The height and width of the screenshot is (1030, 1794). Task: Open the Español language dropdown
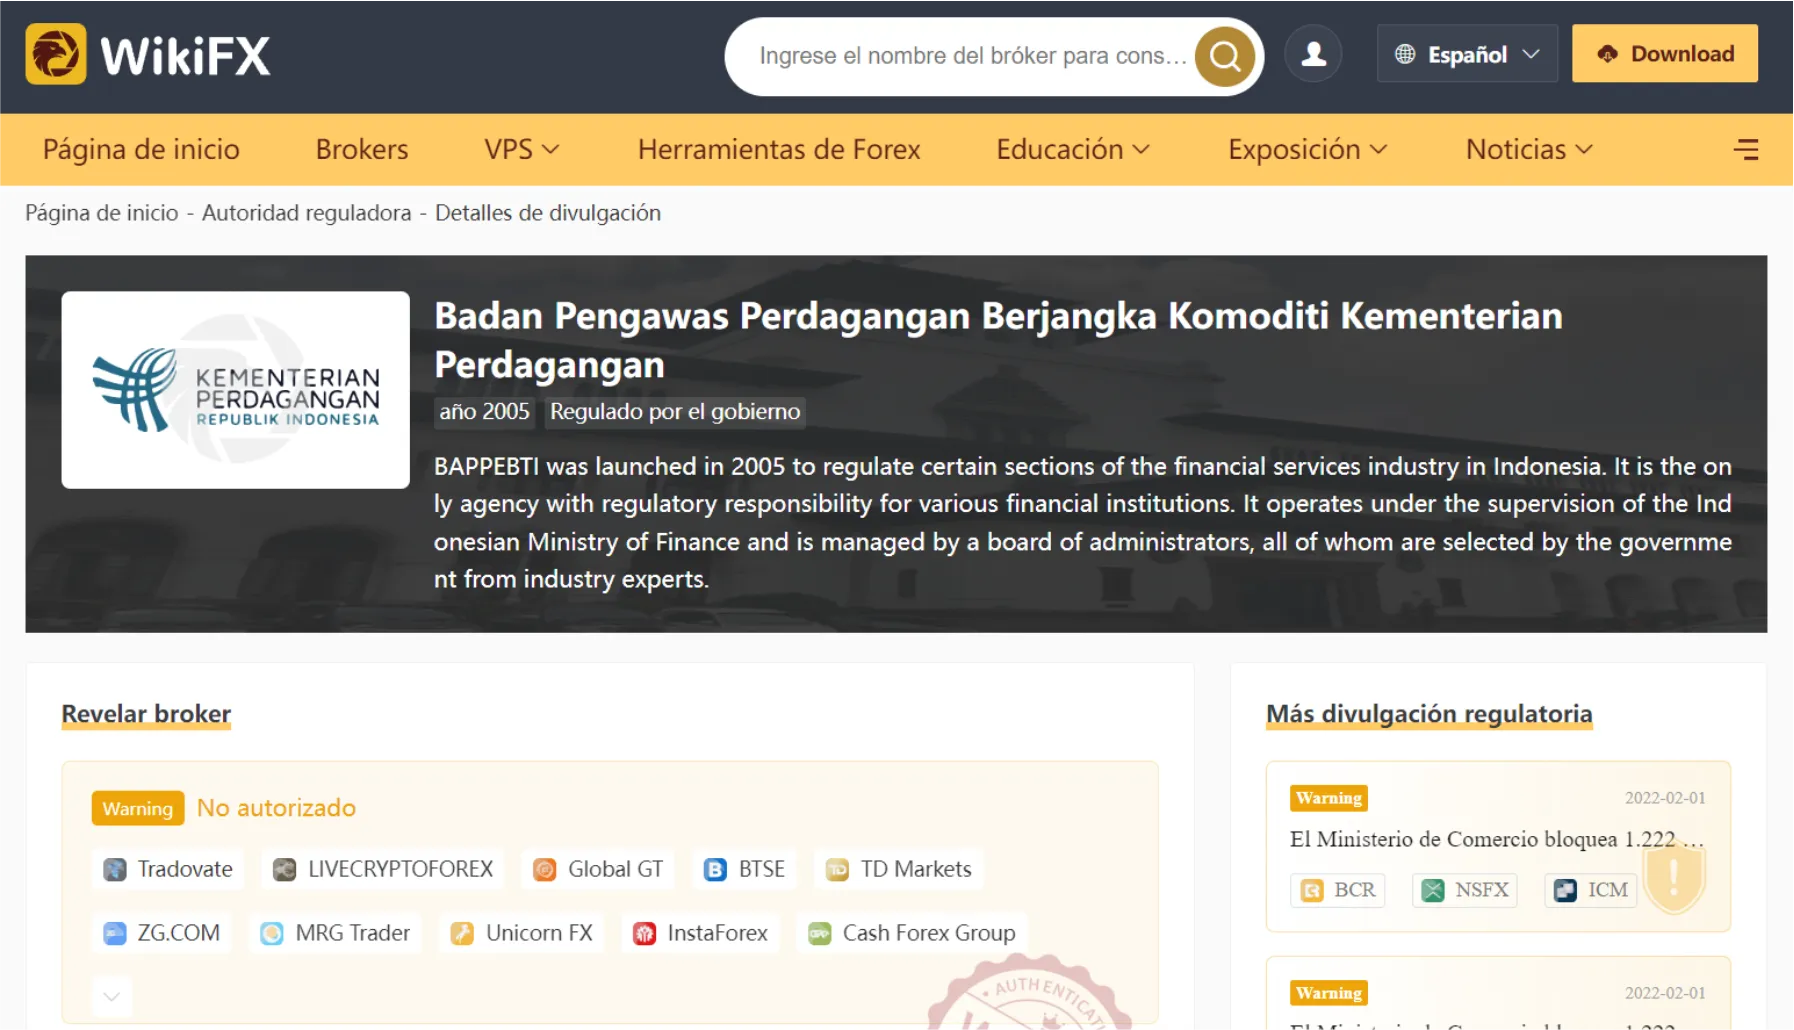point(1467,54)
